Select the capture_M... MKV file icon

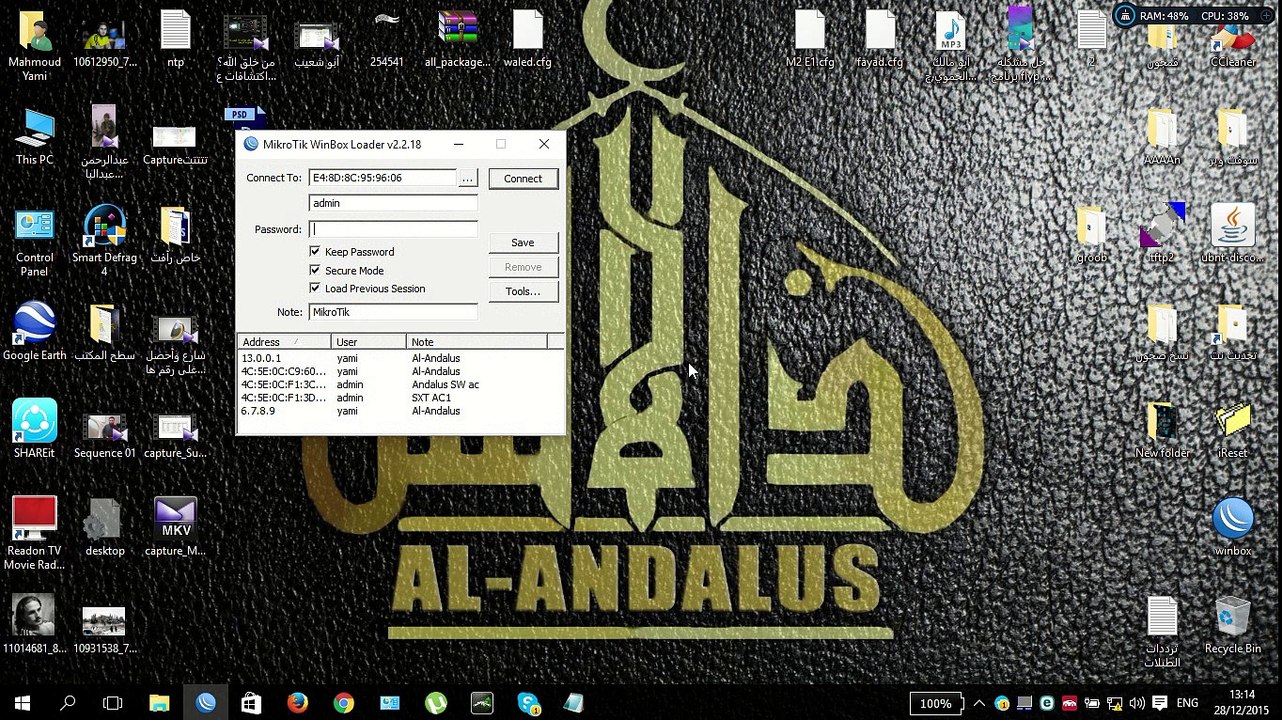pos(176,527)
